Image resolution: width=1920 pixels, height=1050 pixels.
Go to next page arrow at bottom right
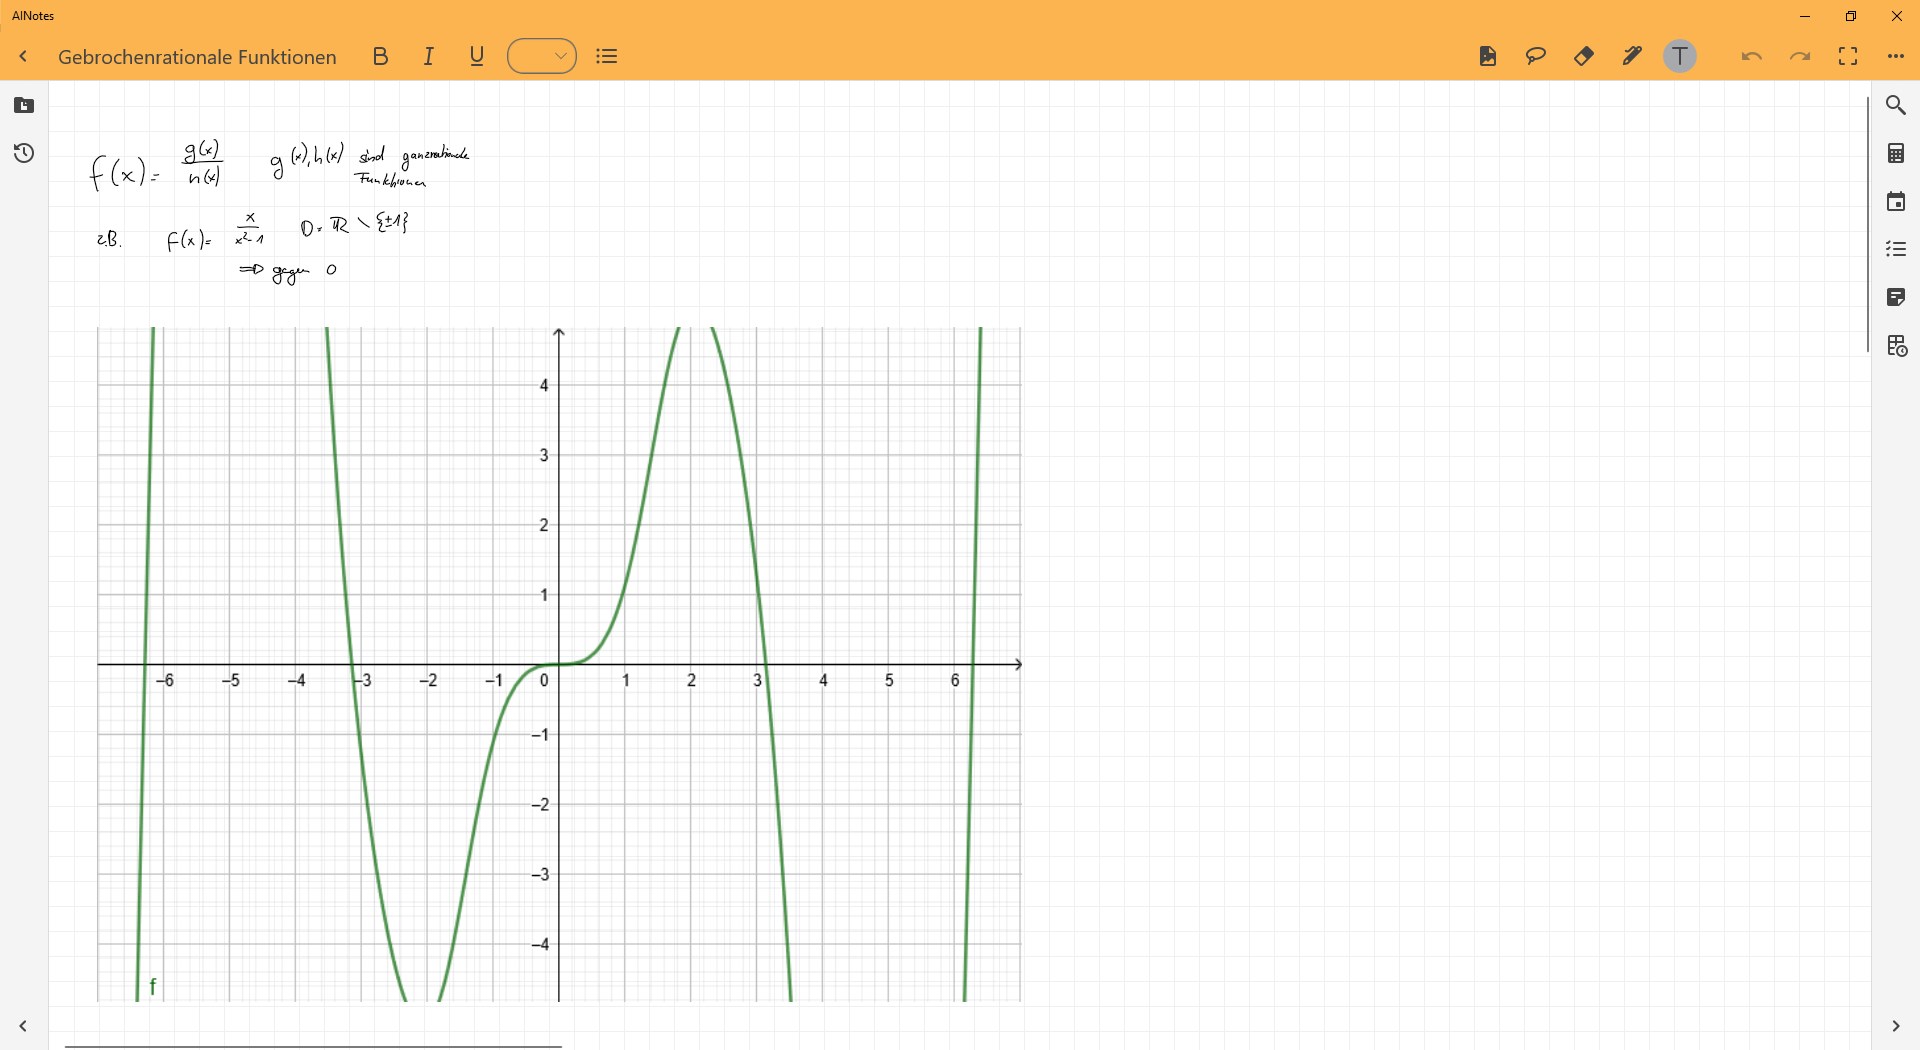pyautogui.click(x=1896, y=1026)
